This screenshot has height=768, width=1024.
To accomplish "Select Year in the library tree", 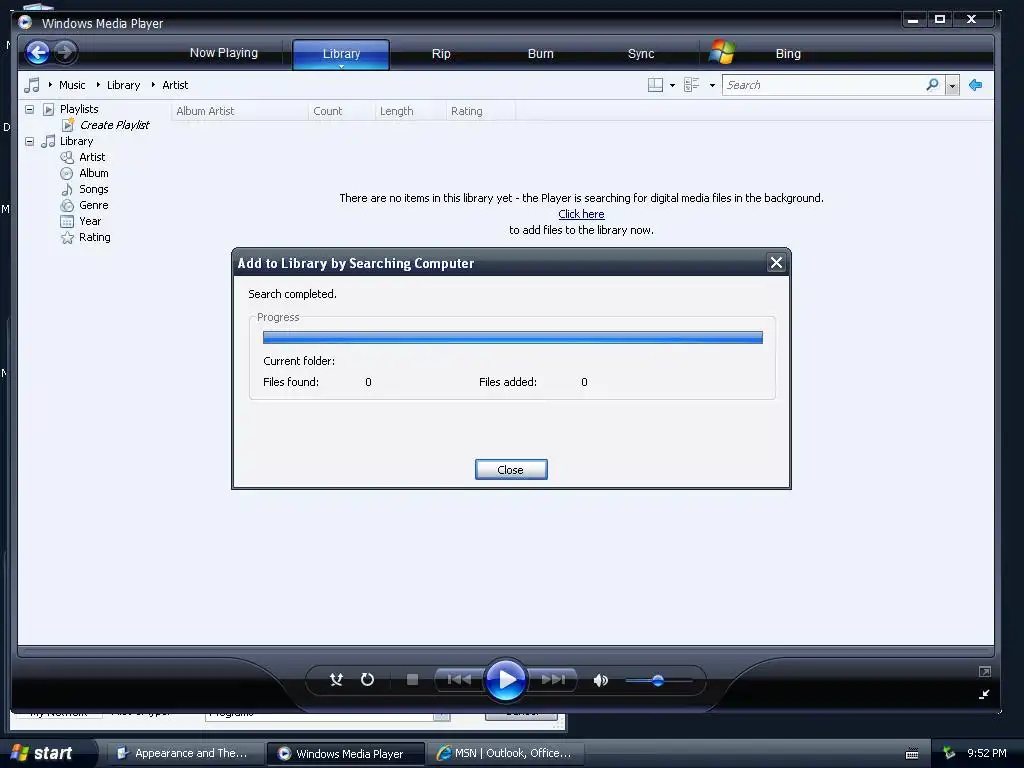I will (90, 221).
